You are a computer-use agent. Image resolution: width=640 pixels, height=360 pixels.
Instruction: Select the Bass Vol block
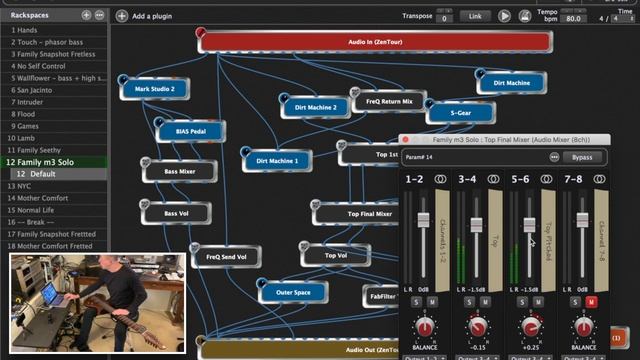pyautogui.click(x=176, y=213)
